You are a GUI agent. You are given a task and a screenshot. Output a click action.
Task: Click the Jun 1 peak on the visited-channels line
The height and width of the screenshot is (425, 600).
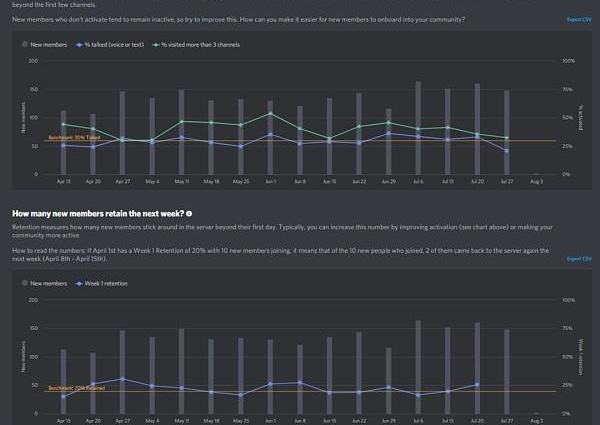(270, 113)
